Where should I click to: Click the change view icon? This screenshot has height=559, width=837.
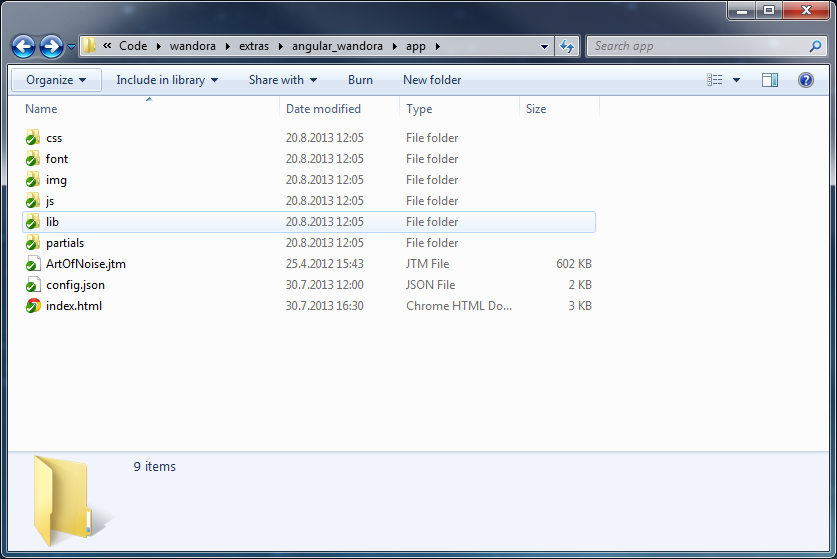click(x=715, y=80)
